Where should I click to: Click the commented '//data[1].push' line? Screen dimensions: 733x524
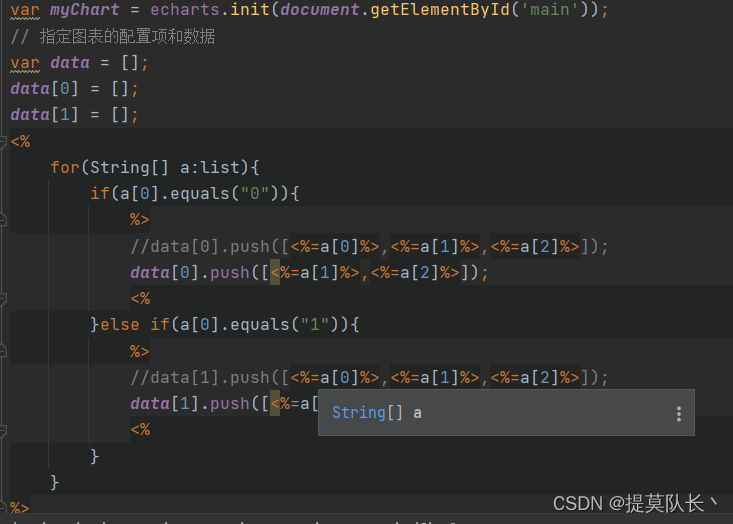(369, 377)
